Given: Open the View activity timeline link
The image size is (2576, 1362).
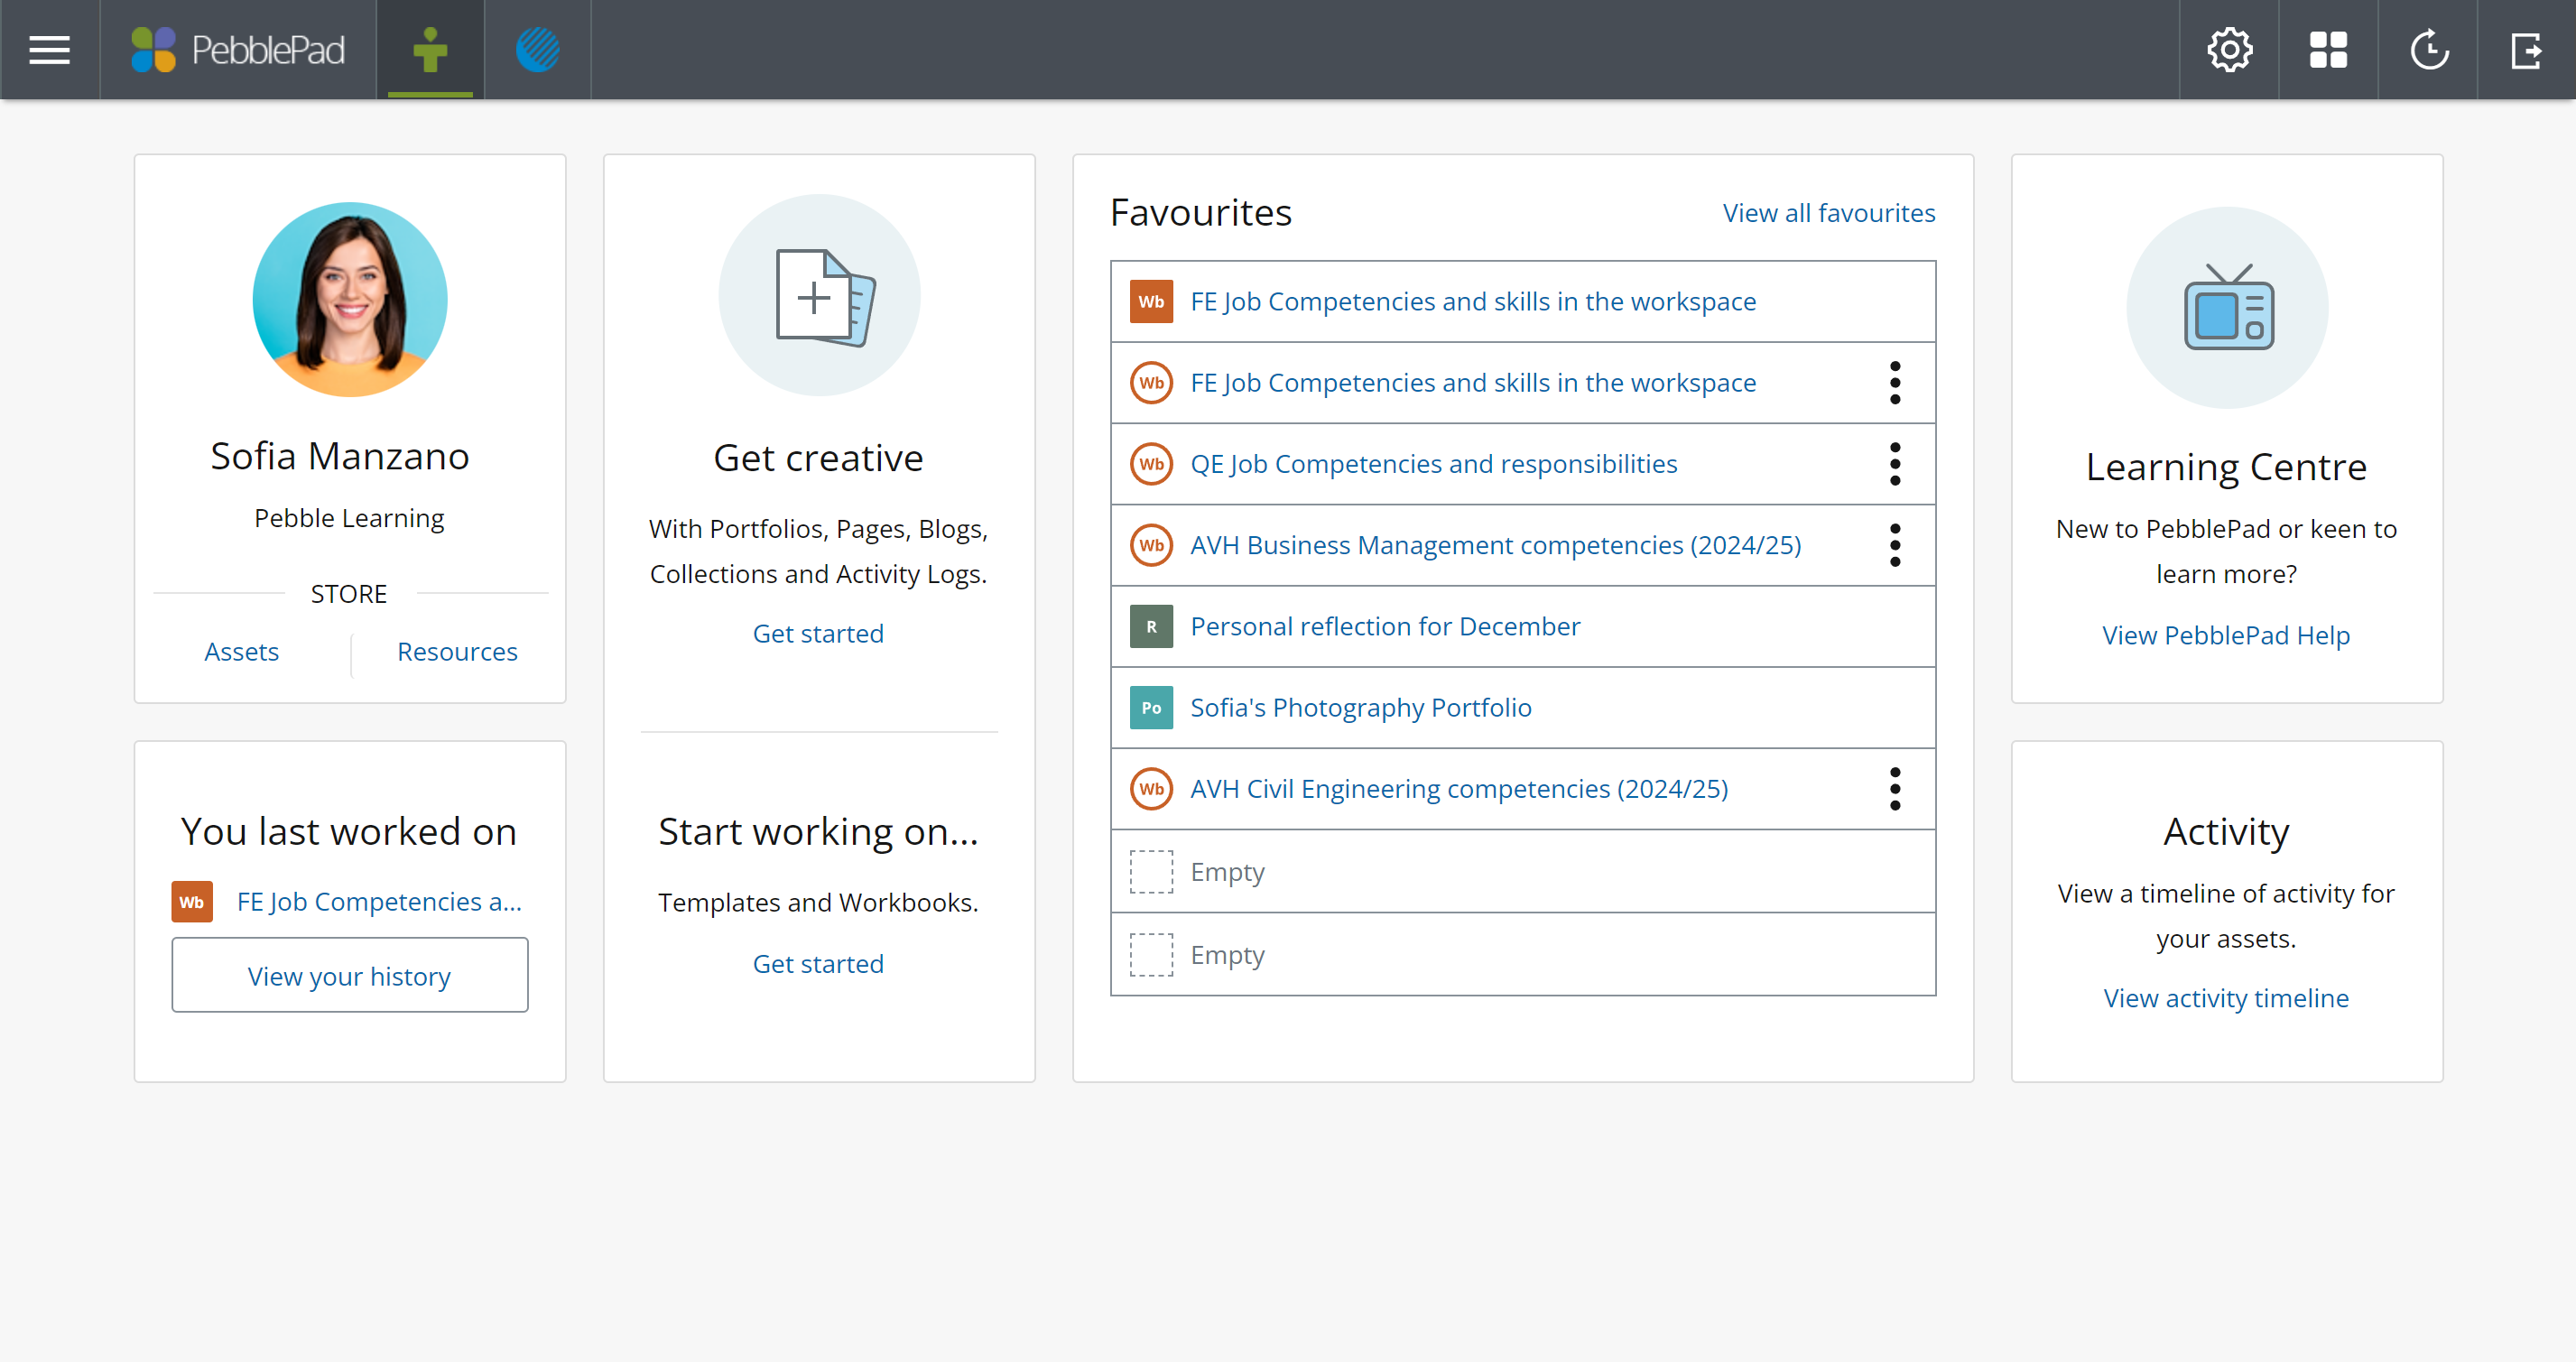Looking at the screenshot, I should (x=2226, y=997).
